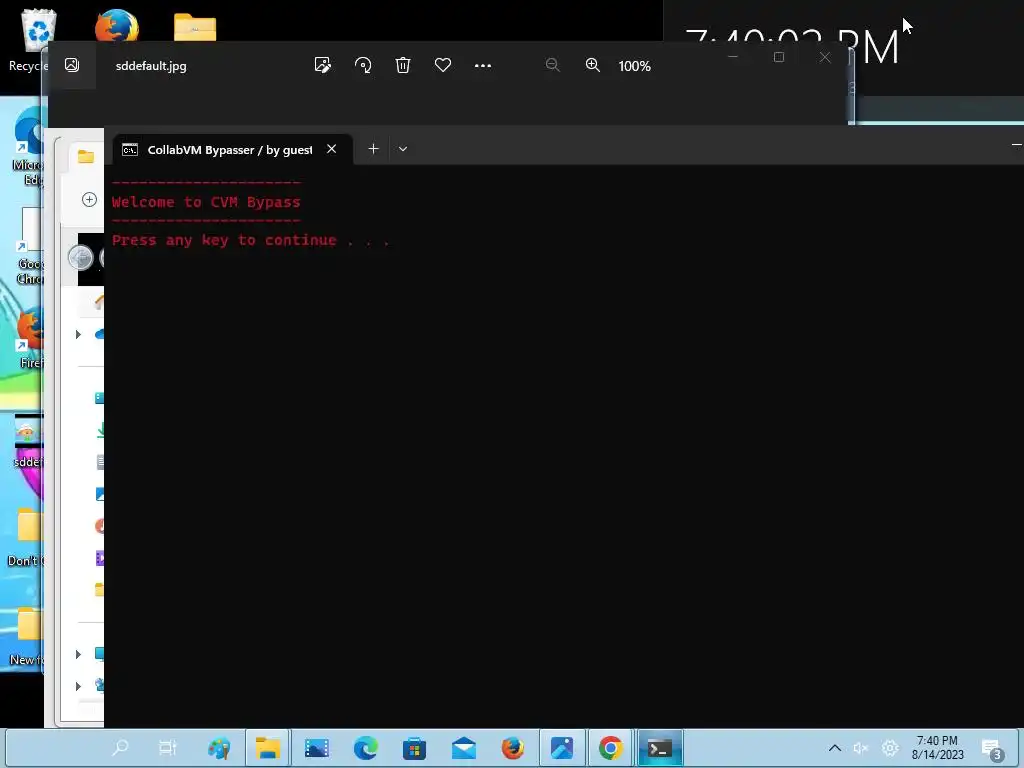Open Firefox from the taskbar
Image resolution: width=1024 pixels, height=768 pixels.
(x=513, y=748)
